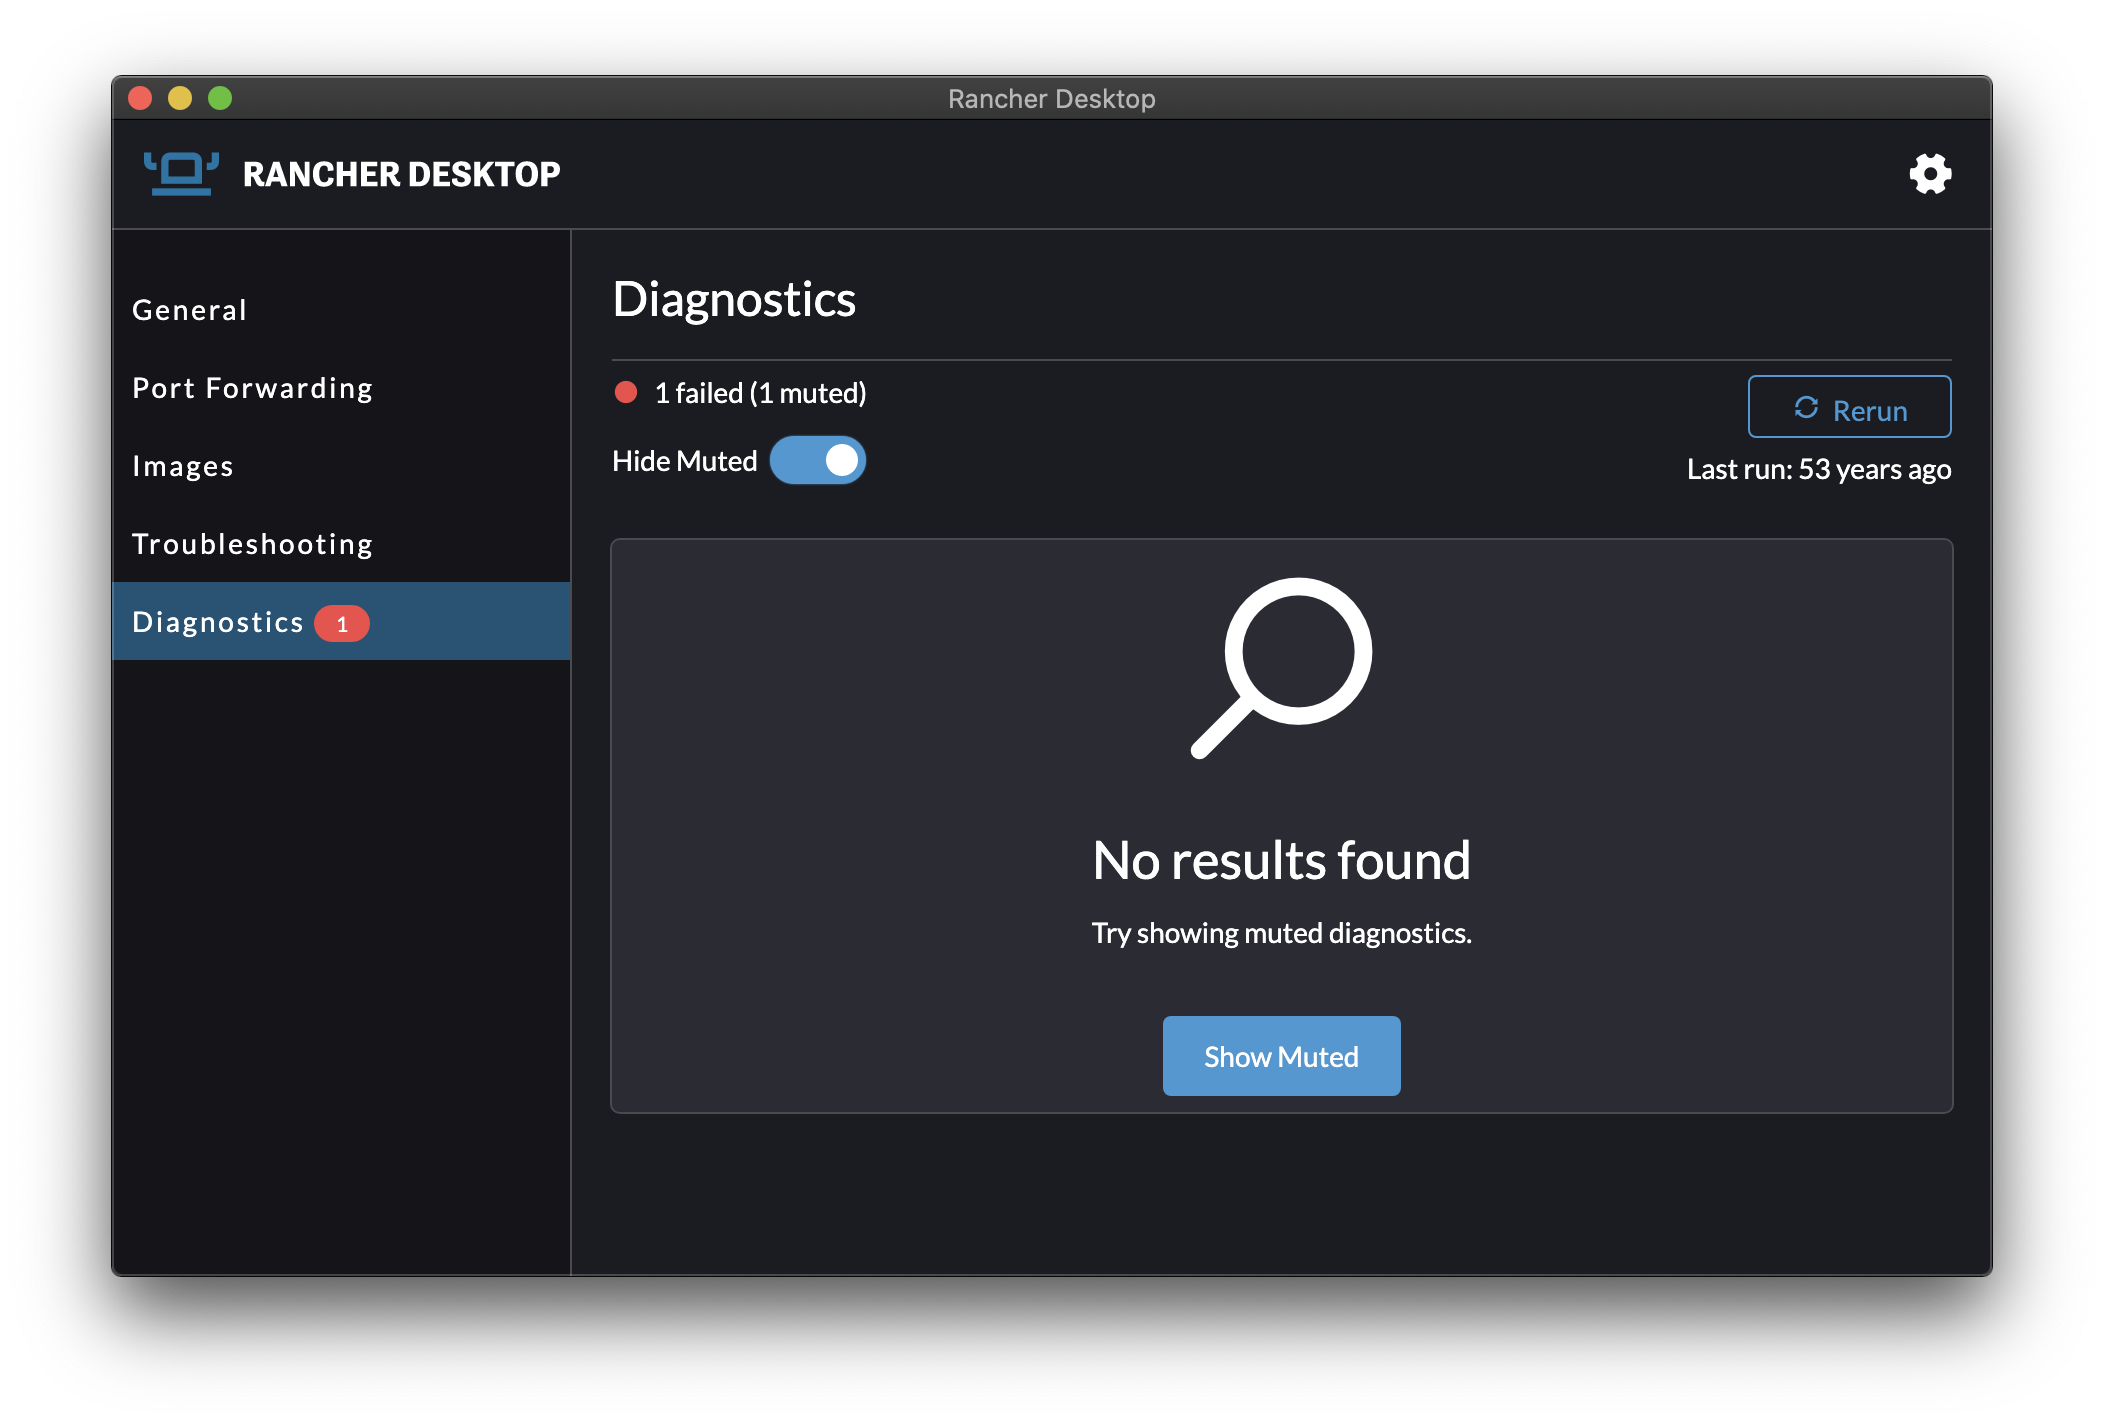Click the refresh icon inside the Rerun button
Screen dimensions: 2104x1424
(x=1806, y=408)
